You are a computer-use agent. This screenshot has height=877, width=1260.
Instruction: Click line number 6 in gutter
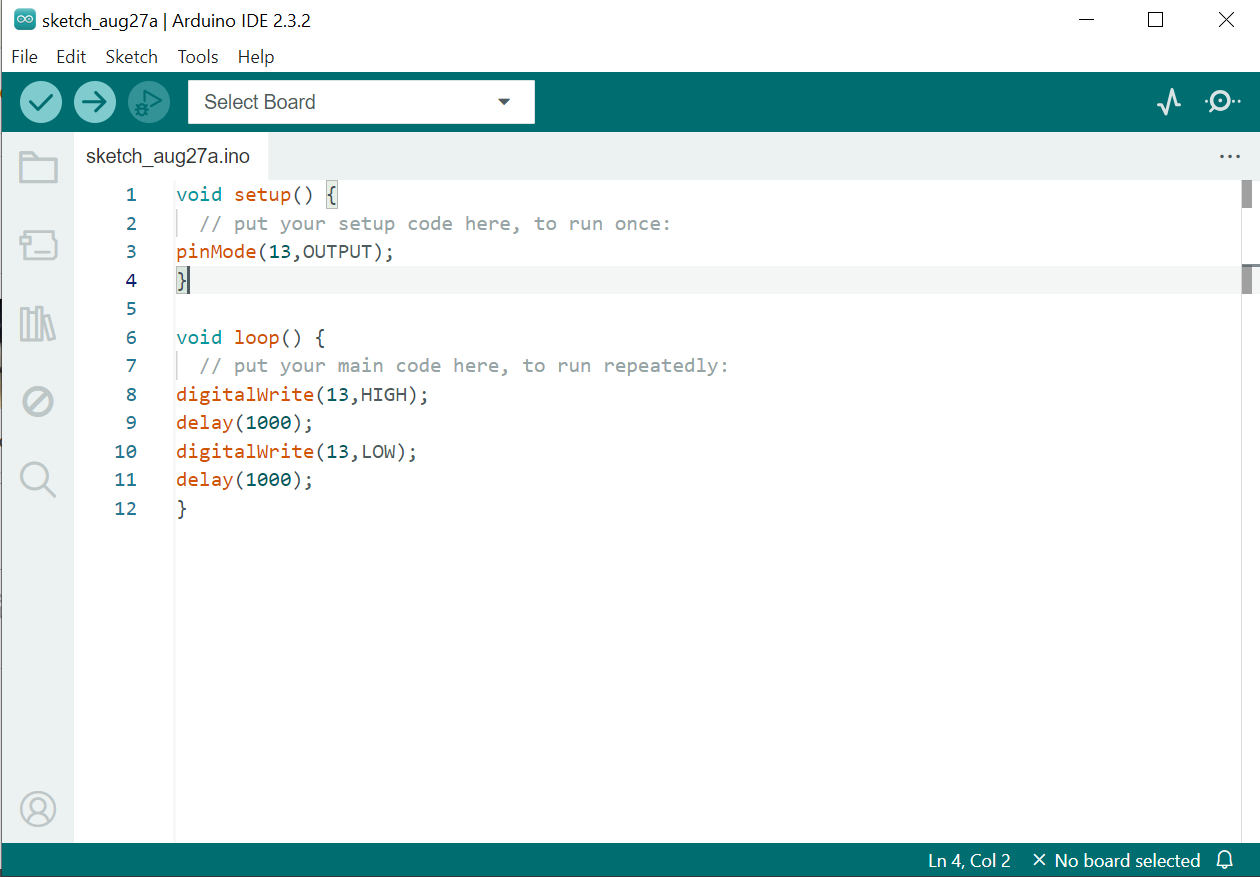[x=131, y=337]
